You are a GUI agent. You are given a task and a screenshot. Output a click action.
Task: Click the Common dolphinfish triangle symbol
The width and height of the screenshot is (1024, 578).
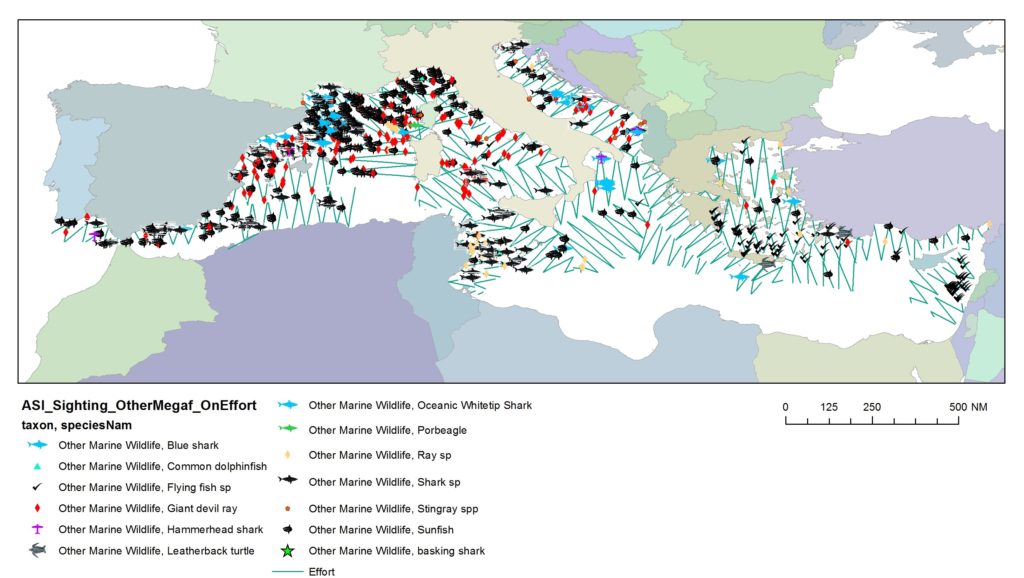point(38,466)
